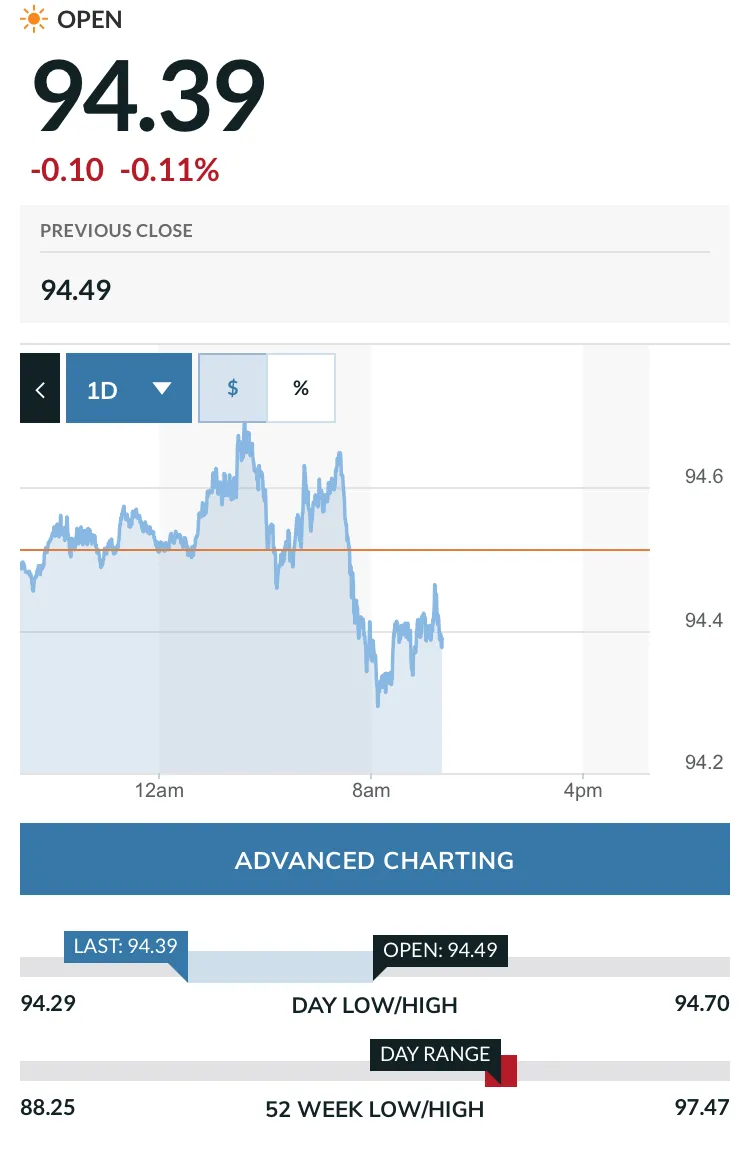Screen dimensions: 750x1151
Task: Click the 8am time axis label
Action: (x=371, y=791)
